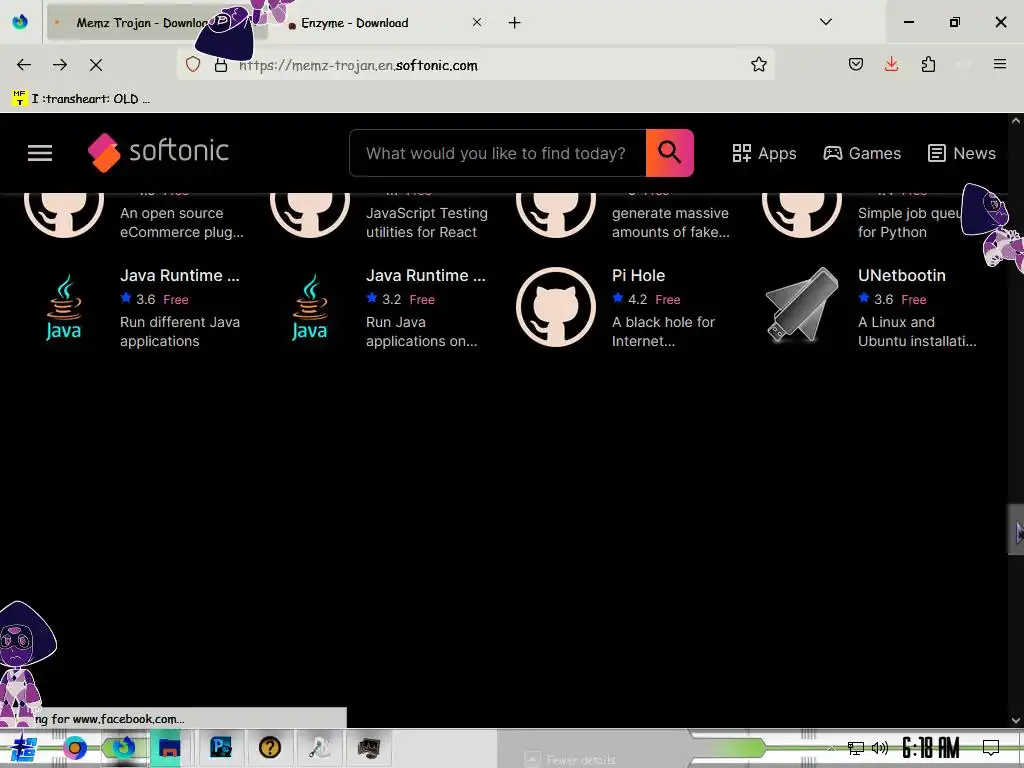Save the page to Pocket
Viewport: 1024px width, 768px height.
[856, 64]
